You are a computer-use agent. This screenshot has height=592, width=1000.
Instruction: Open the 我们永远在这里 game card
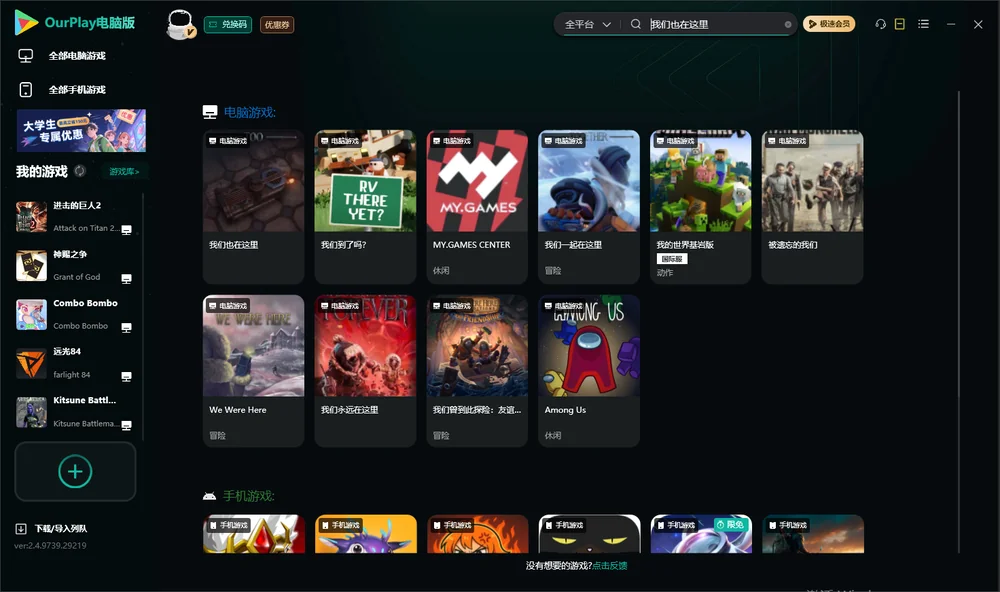(x=365, y=371)
